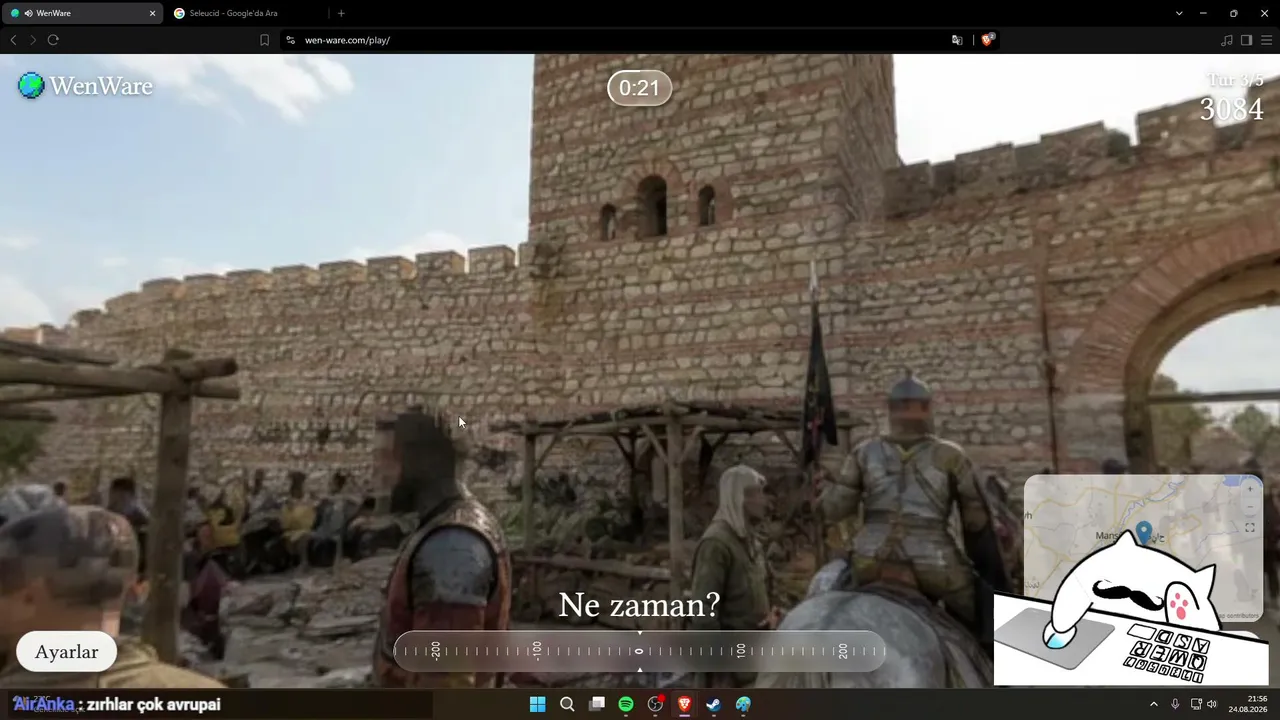
Task: Click the score 3084
Action: point(1231,109)
